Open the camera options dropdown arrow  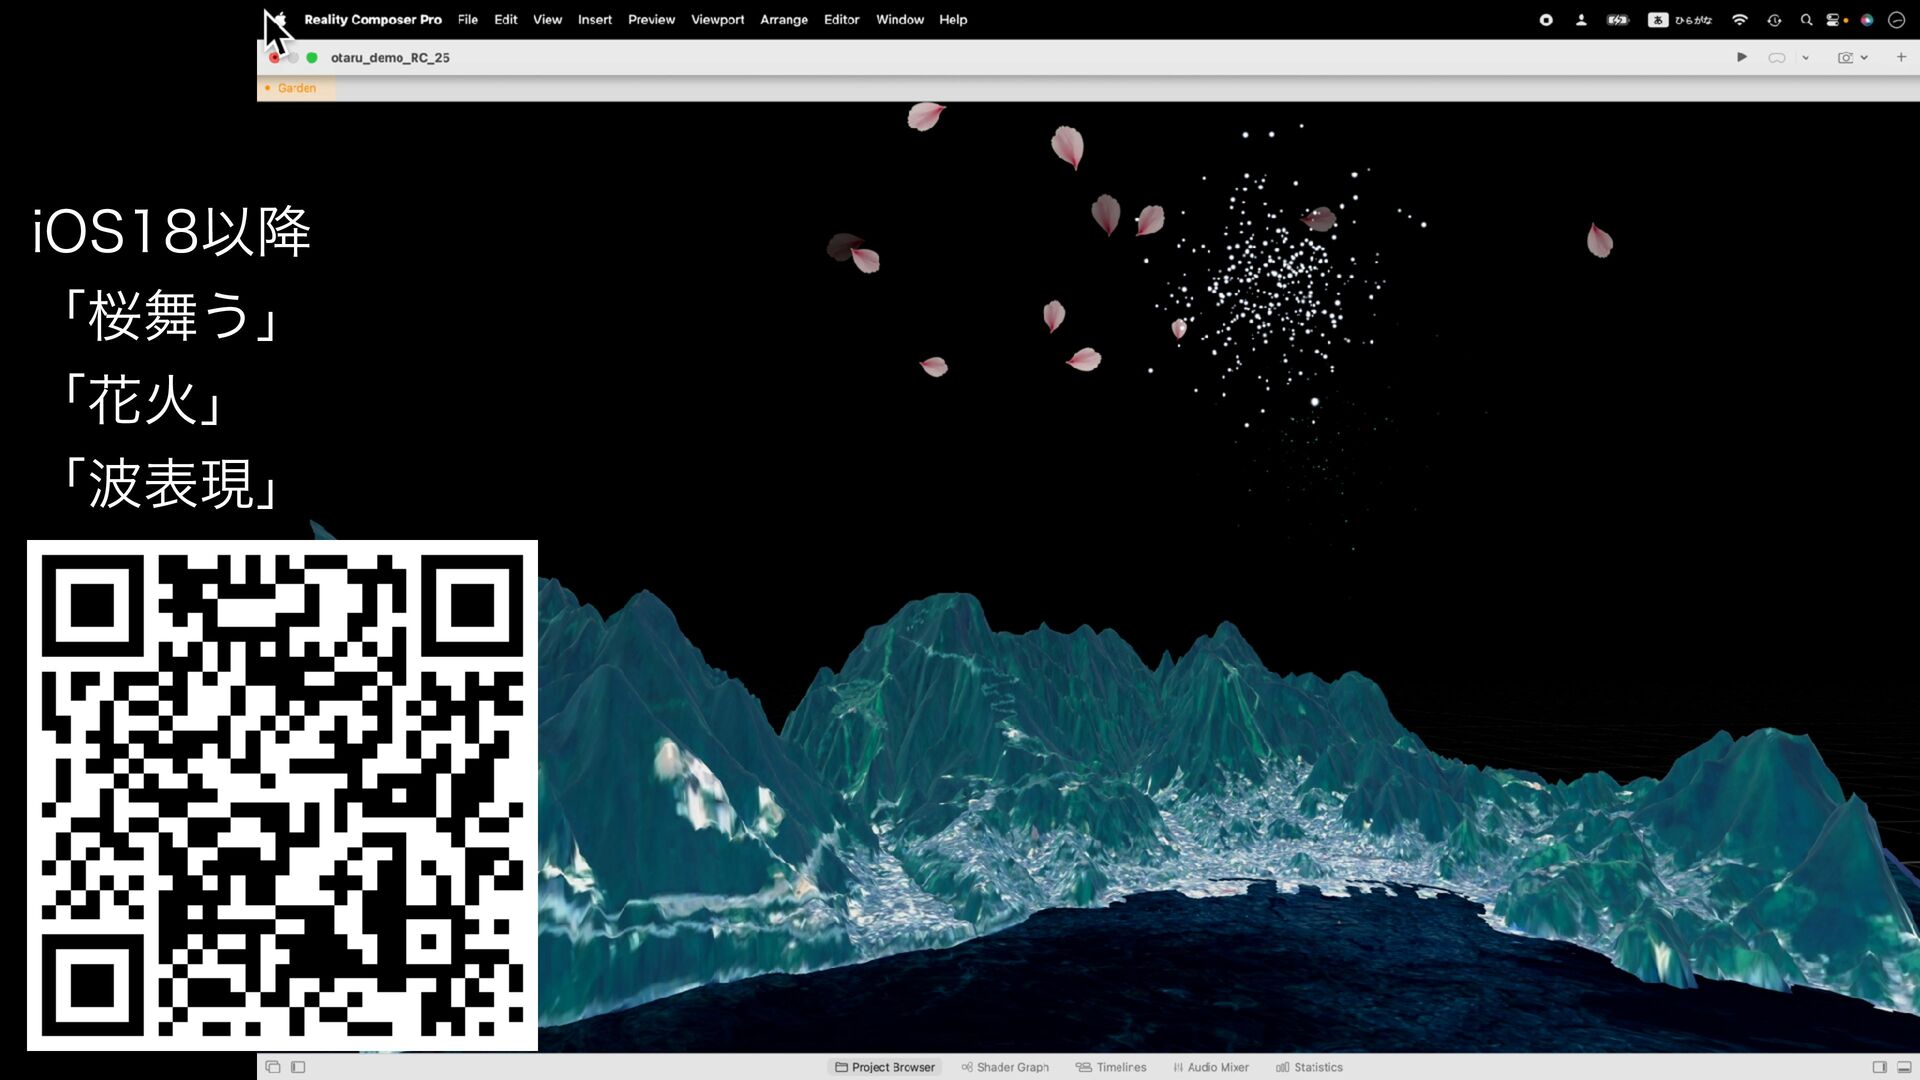[x=1864, y=58]
